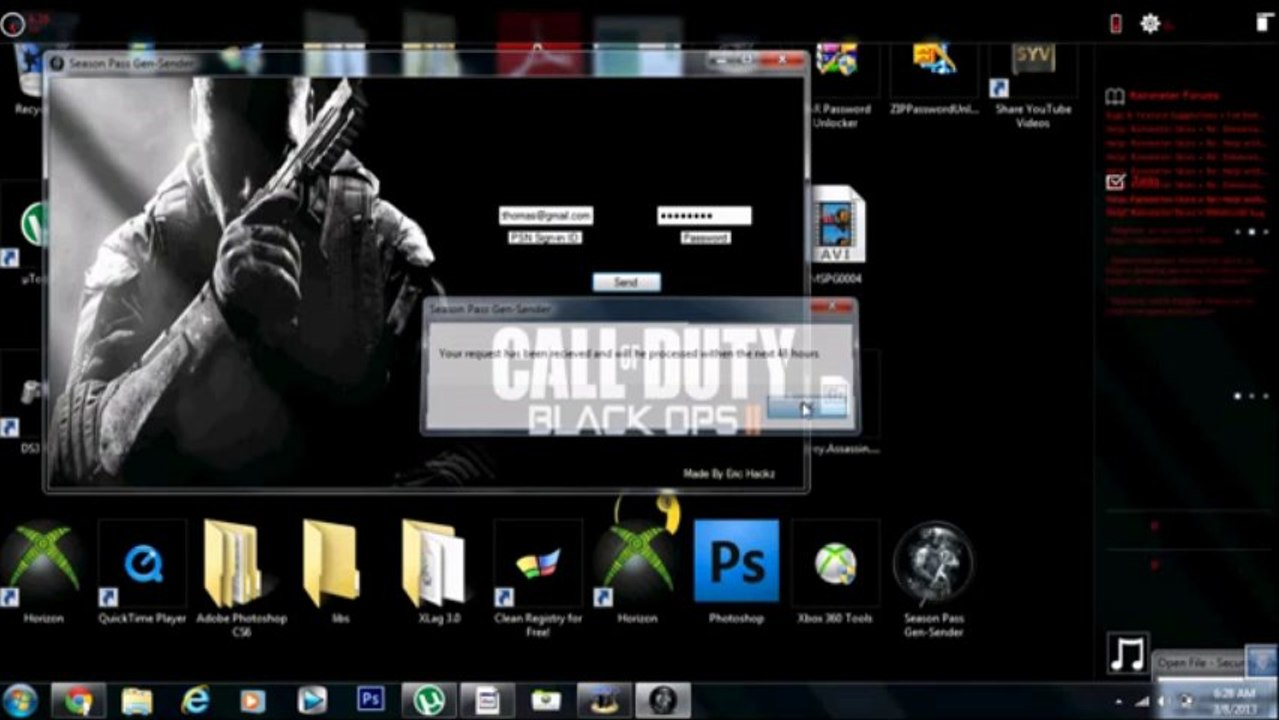Click the circular gauge icon in the top bar
Screen dimensions: 1279x720
click(x=12, y=22)
